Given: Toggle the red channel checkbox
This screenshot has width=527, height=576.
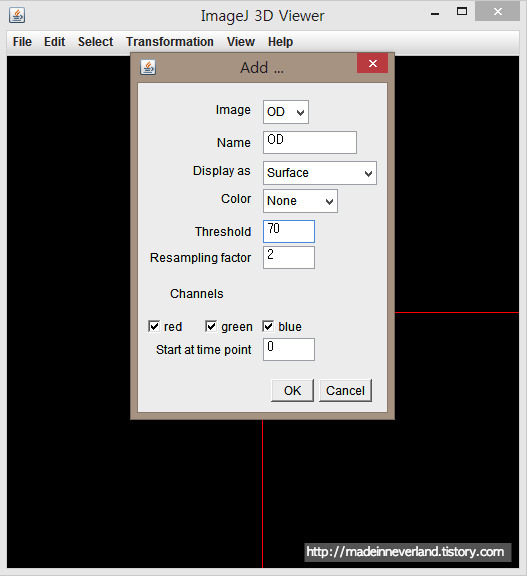Looking at the screenshot, I should click(x=154, y=326).
